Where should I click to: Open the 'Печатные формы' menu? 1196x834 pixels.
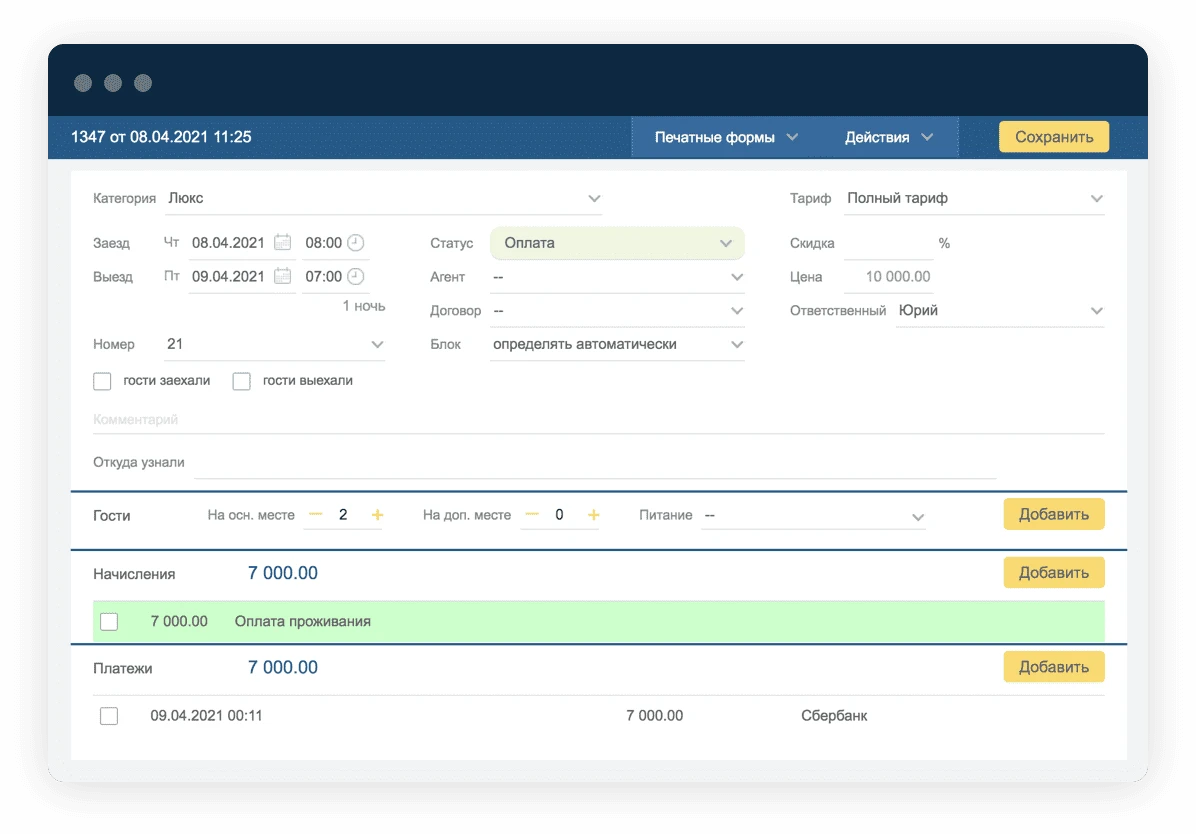726,137
